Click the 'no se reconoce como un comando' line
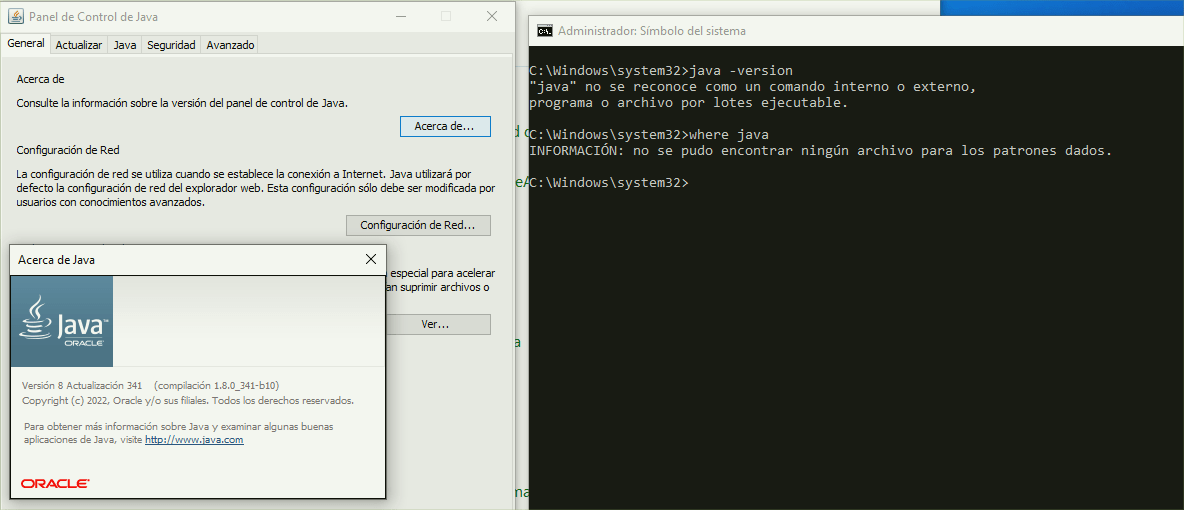Image resolution: width=1184 pixels, height=510 pixels. click(x=753, y=87)
